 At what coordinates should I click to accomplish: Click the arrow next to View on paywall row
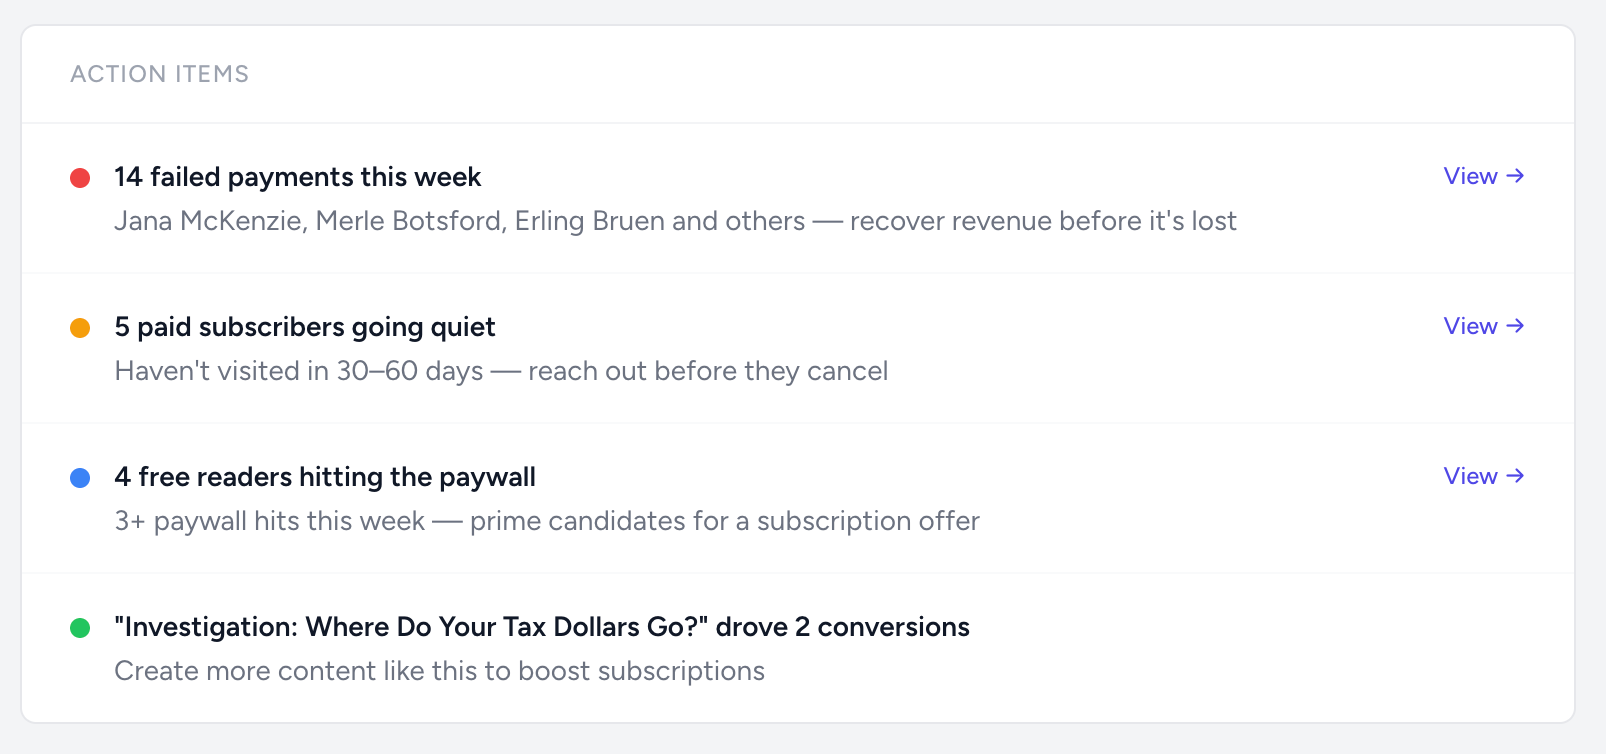1515,476
